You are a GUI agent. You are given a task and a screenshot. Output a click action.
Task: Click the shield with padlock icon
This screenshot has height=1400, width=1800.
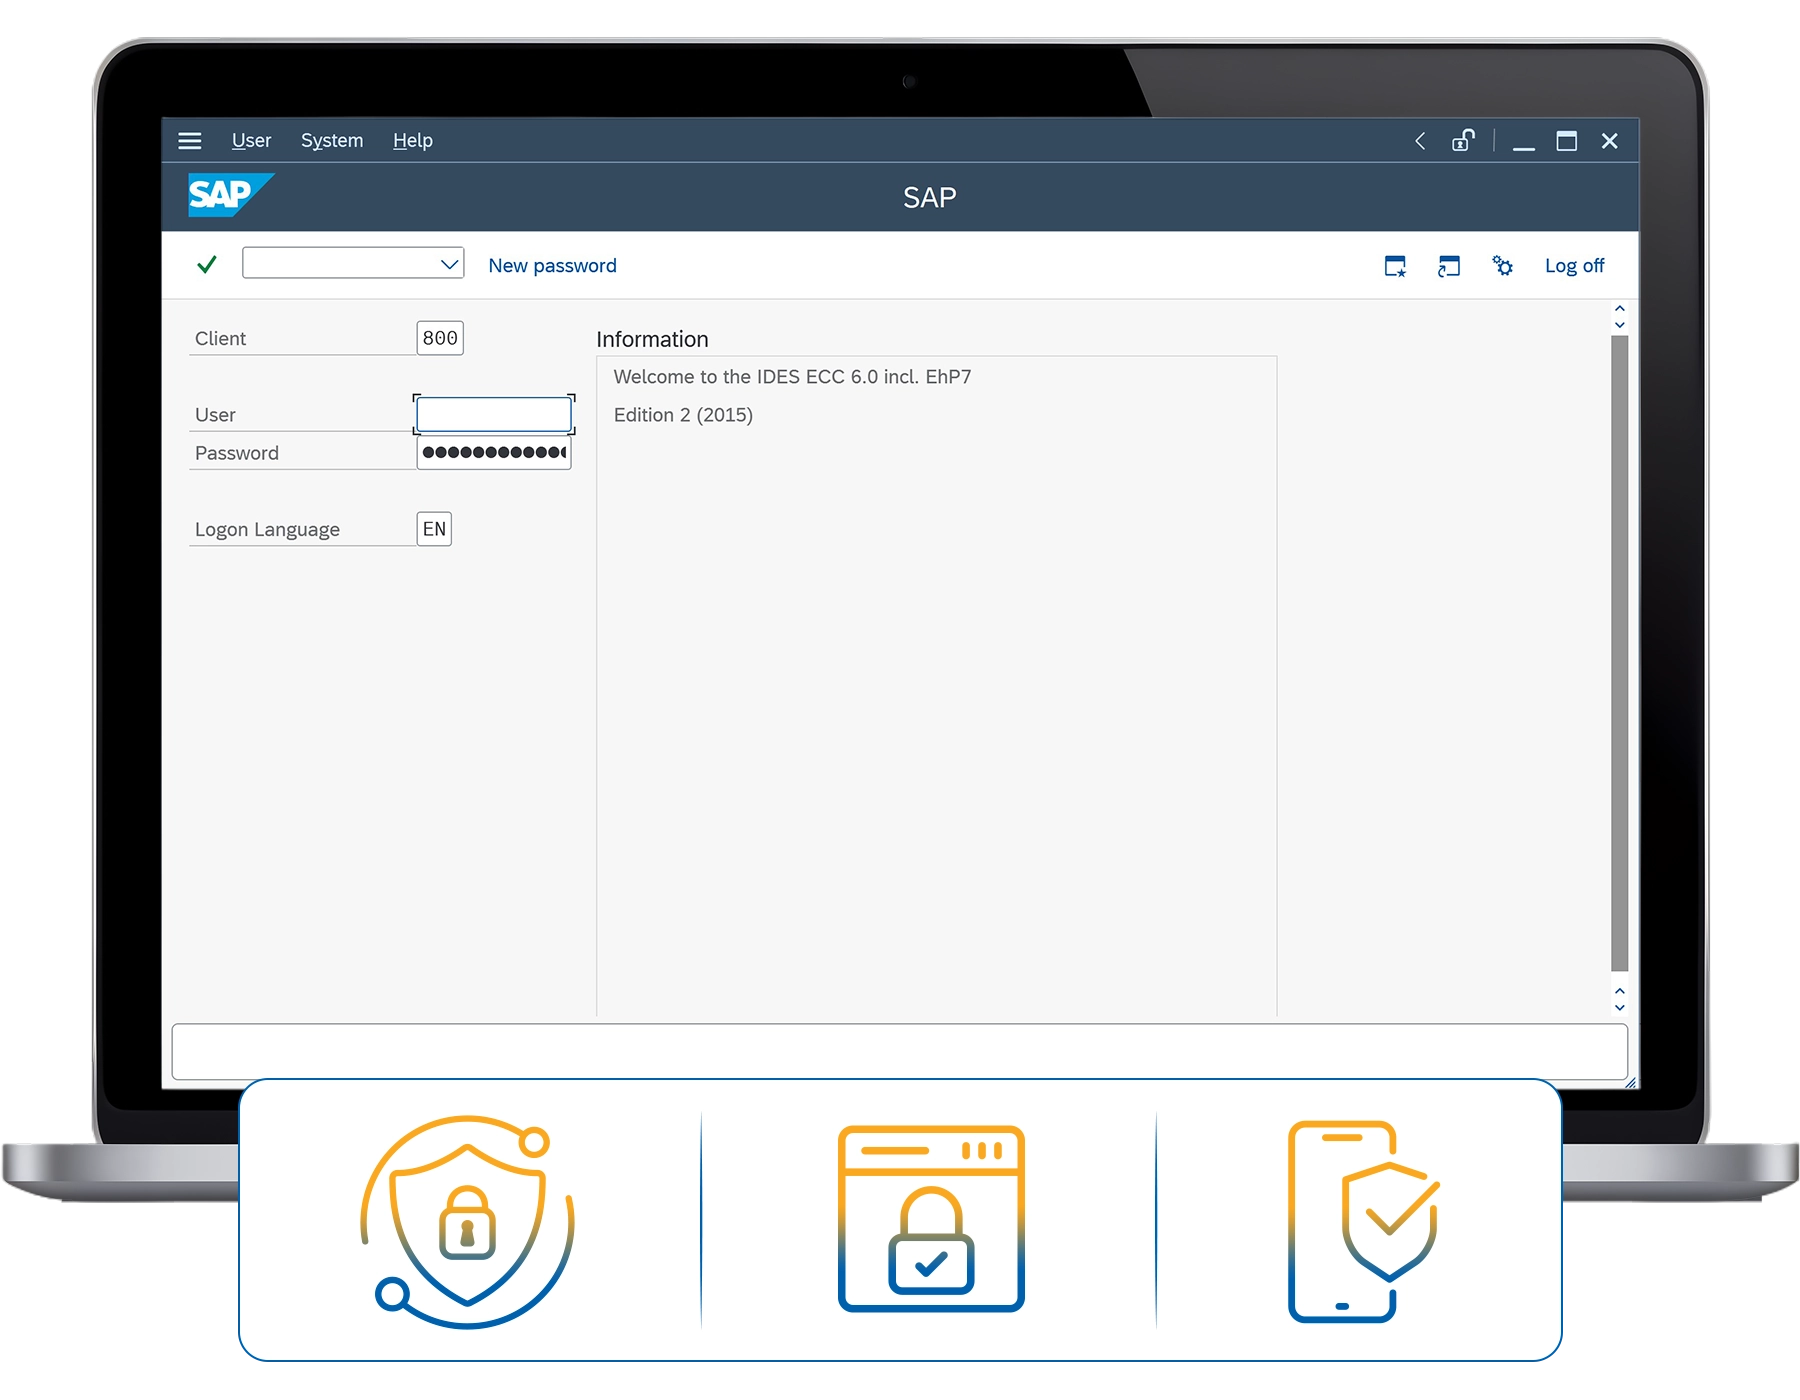pyautogui.click(x=467, y=1221)
